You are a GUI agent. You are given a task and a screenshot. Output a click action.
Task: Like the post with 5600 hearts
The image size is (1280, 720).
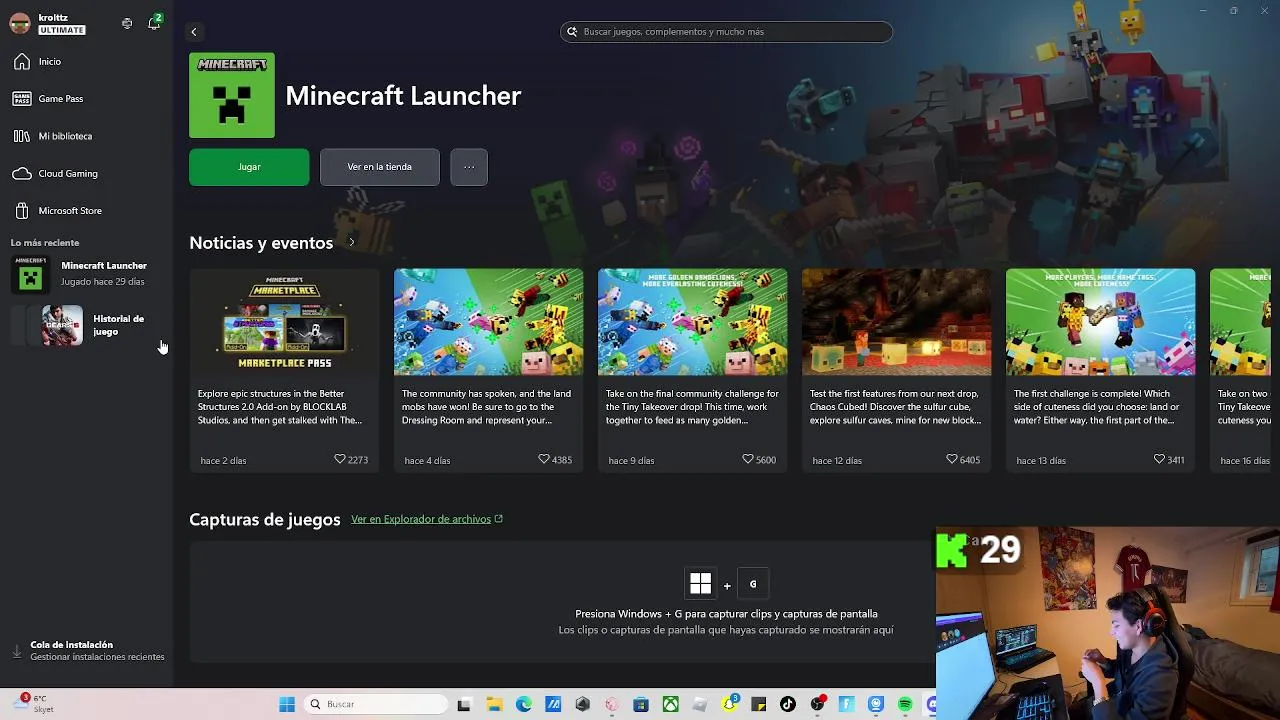[x=748, y=460]
